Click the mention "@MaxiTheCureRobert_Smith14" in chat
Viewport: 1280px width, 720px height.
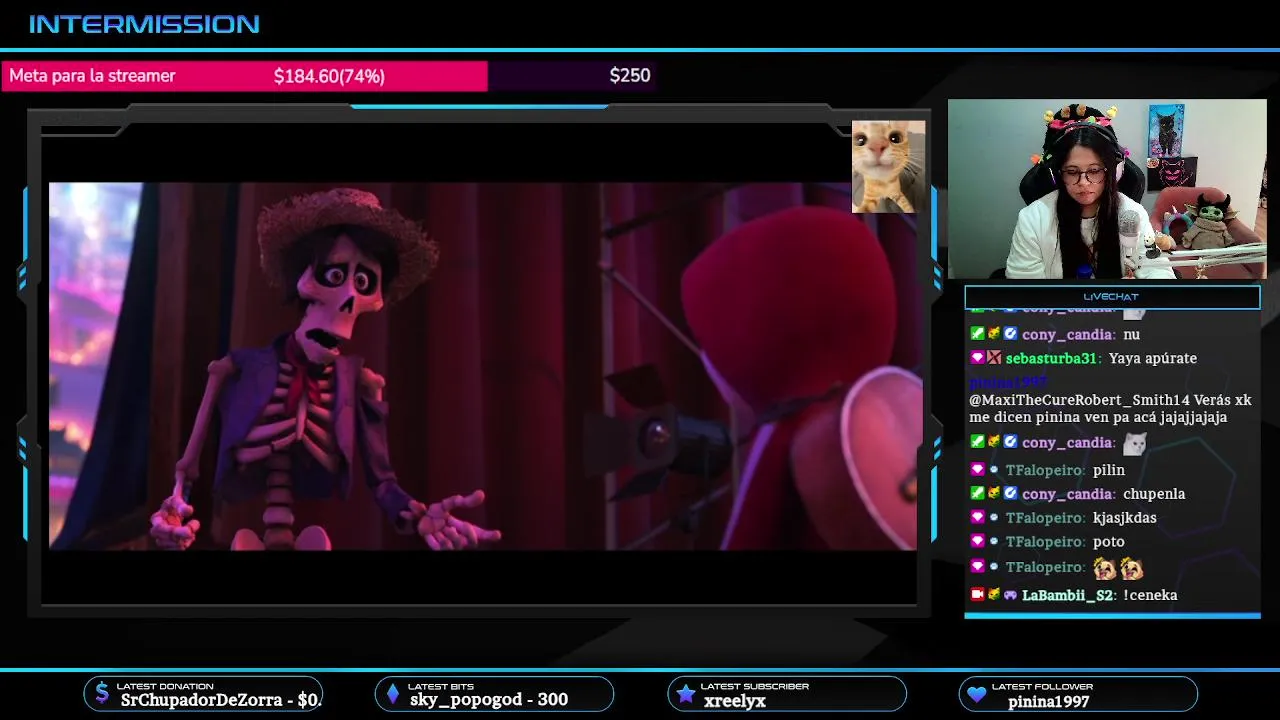click(1079, 400)
